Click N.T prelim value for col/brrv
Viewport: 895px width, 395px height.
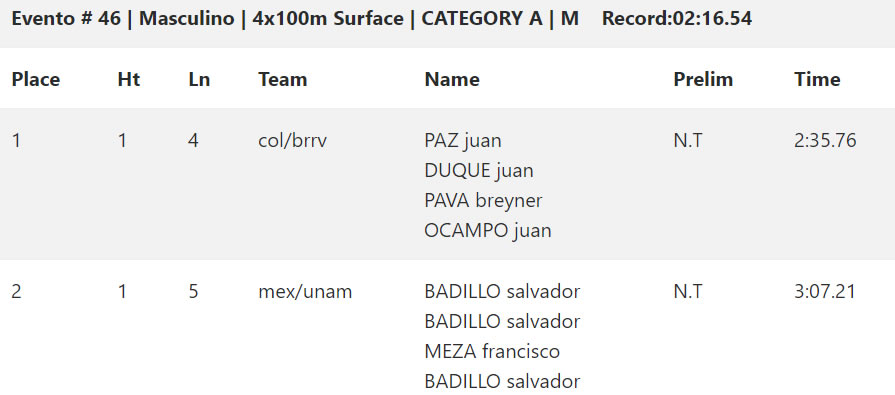pyautogui.click(x=688, y=140)
